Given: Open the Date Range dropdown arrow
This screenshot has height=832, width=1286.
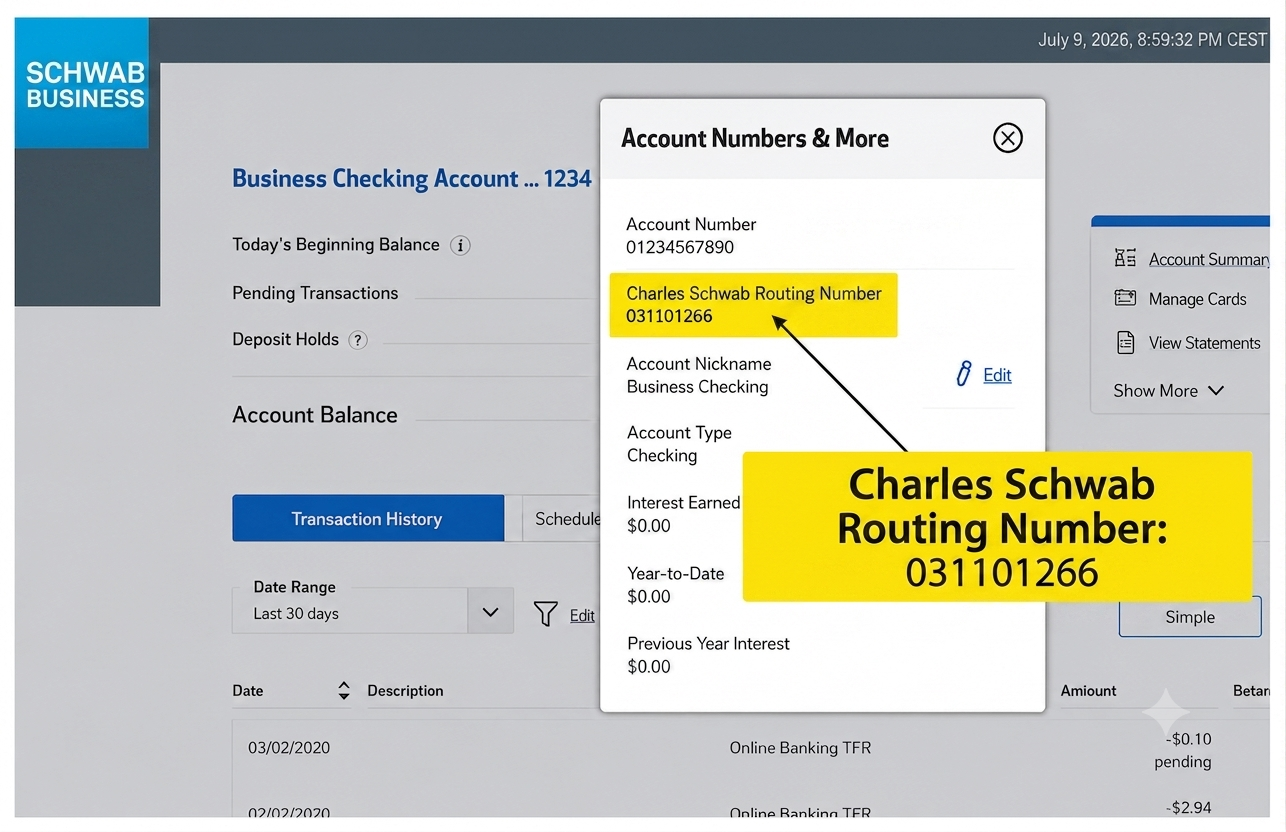Looking at the screenshot, I should click(490, 611).
